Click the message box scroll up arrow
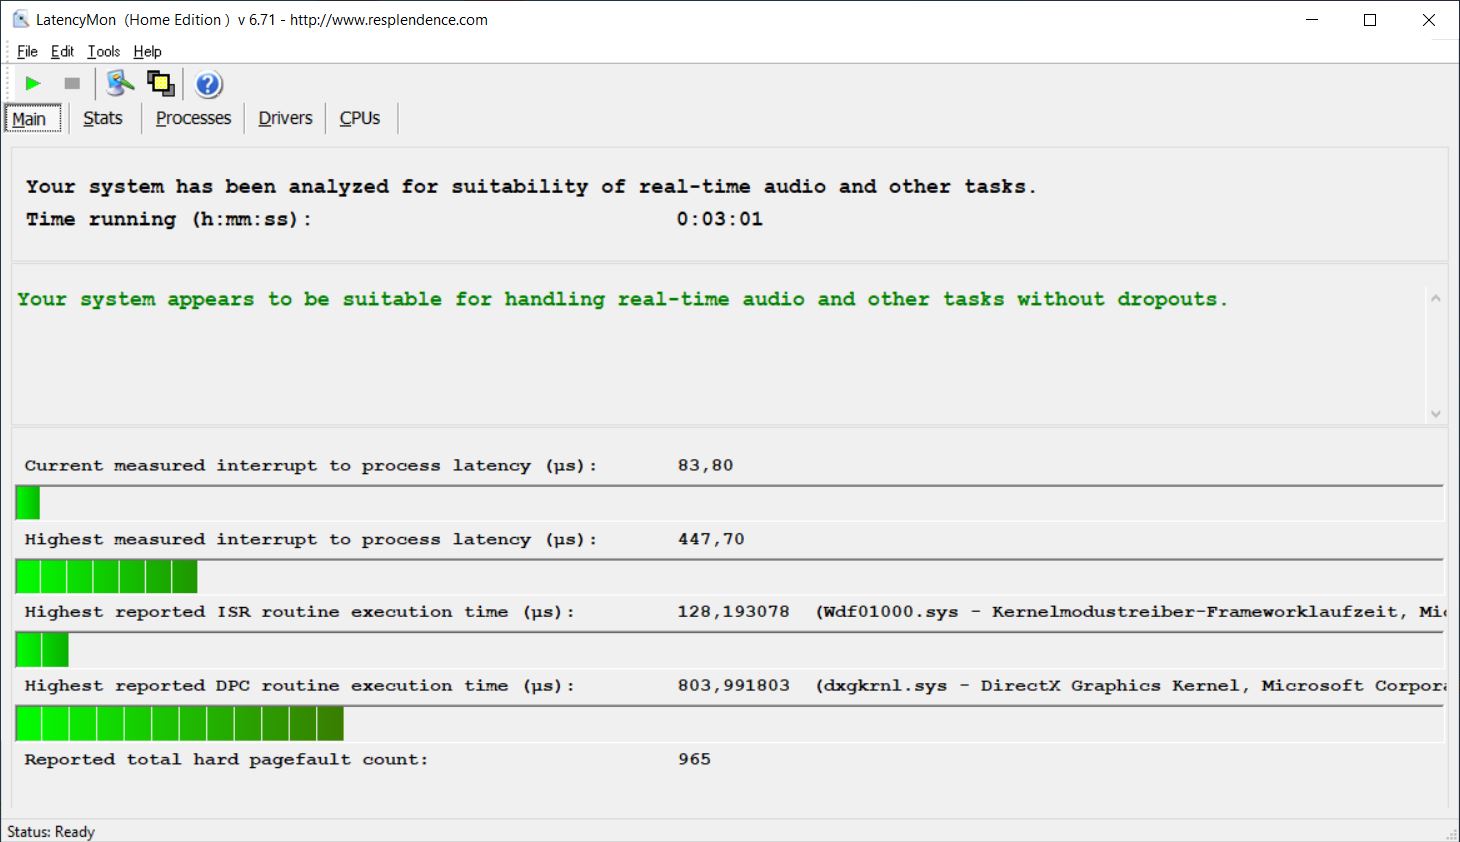Screen dimensions: 1460x842 [1436, 298]
